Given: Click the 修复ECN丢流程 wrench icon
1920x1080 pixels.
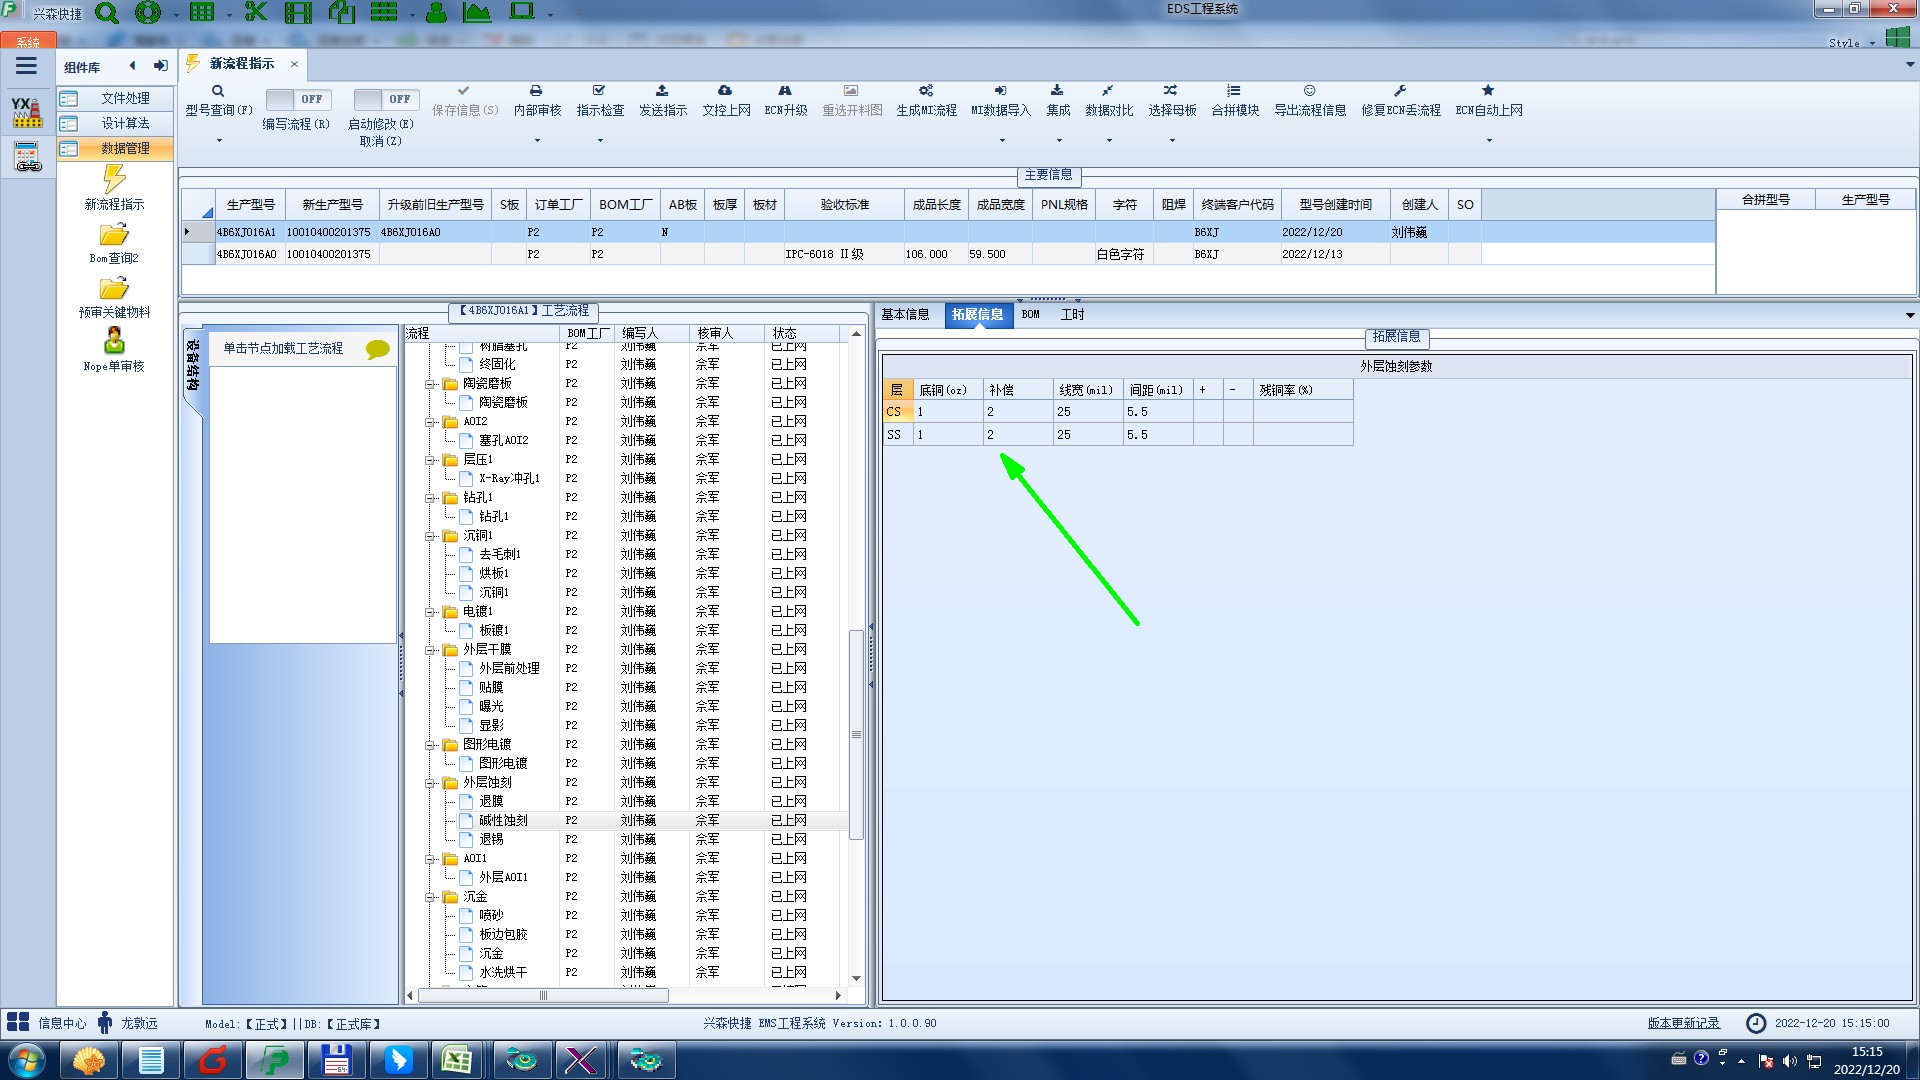Looking at the screenshot, I should pos(1400,91).
